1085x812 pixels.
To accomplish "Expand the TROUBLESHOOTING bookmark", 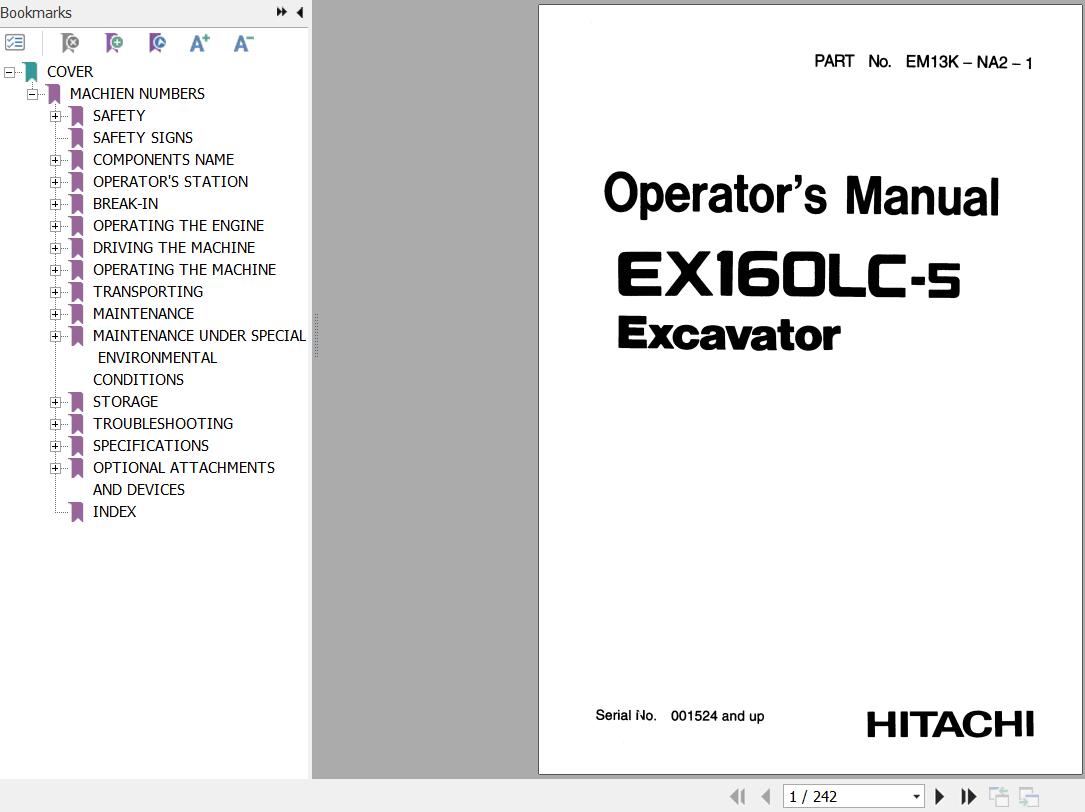I will pyautogui.click(x=55, y=424).
